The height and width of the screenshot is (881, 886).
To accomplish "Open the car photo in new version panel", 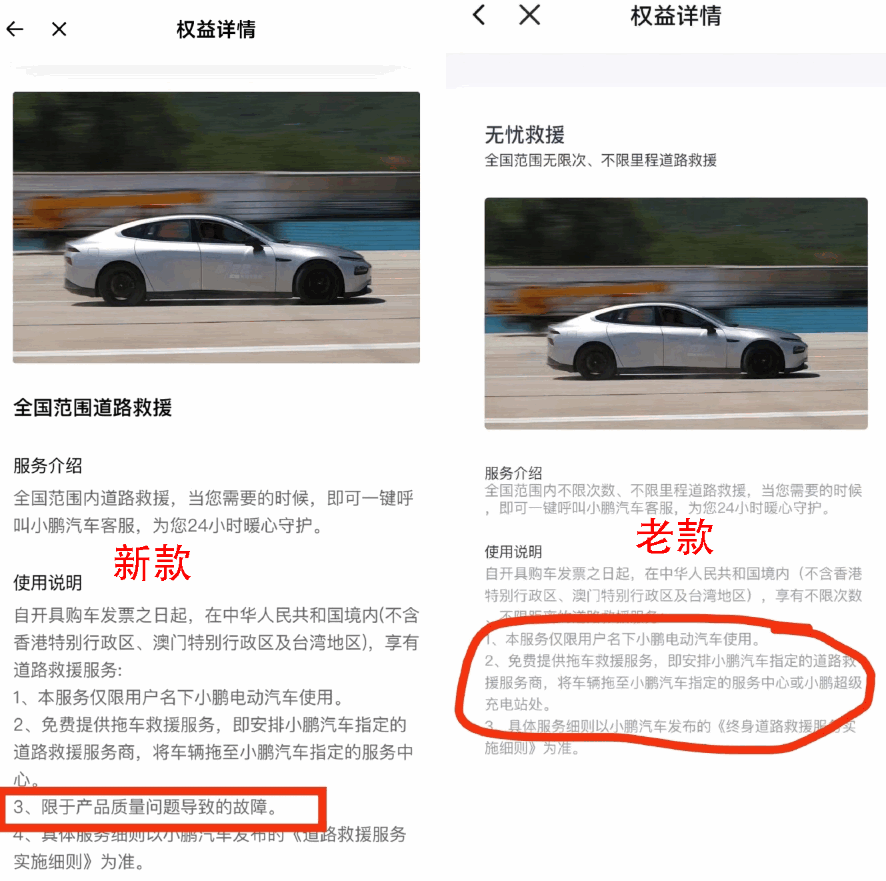I will pyautogui.click(x=216, y=227).
